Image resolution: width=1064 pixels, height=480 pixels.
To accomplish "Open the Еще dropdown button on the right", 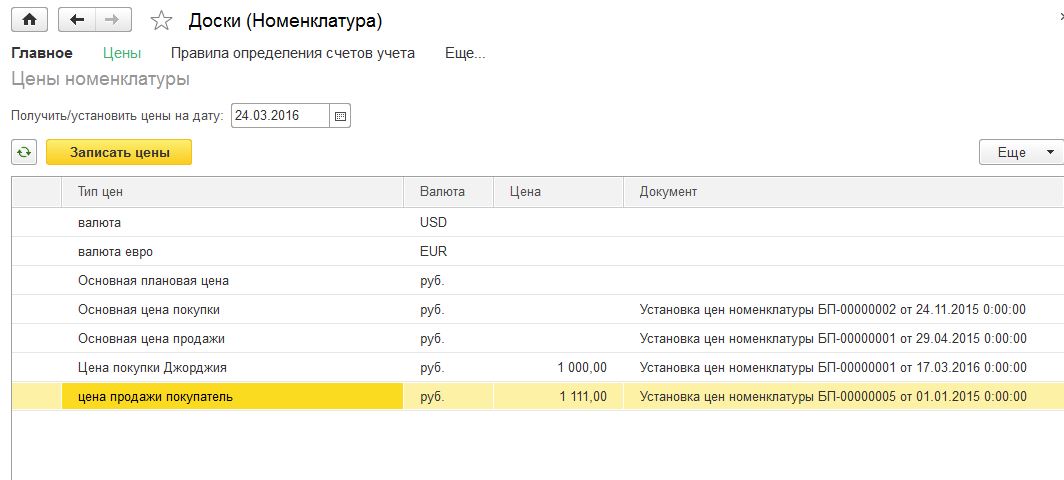I will click(1020, 152).
